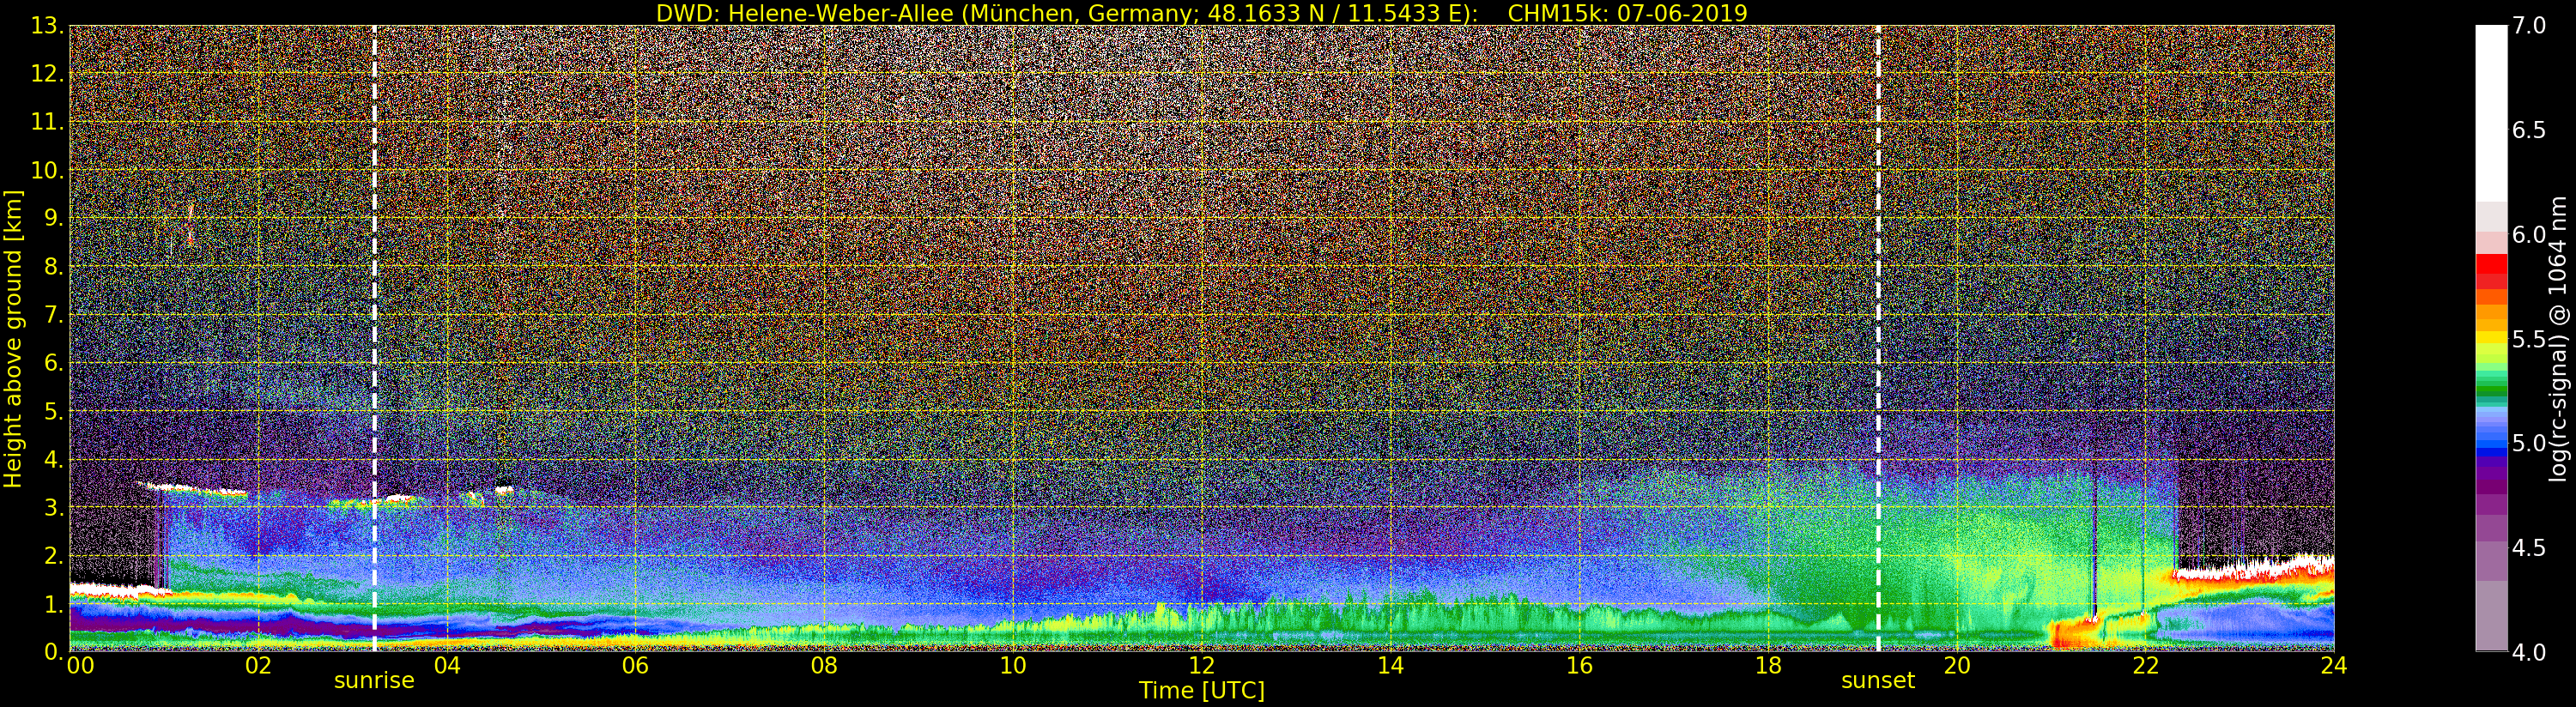This screenshot has height=707, width=2576.
Task: Click the time axis tick label '22'
Action: [2145, 666]
